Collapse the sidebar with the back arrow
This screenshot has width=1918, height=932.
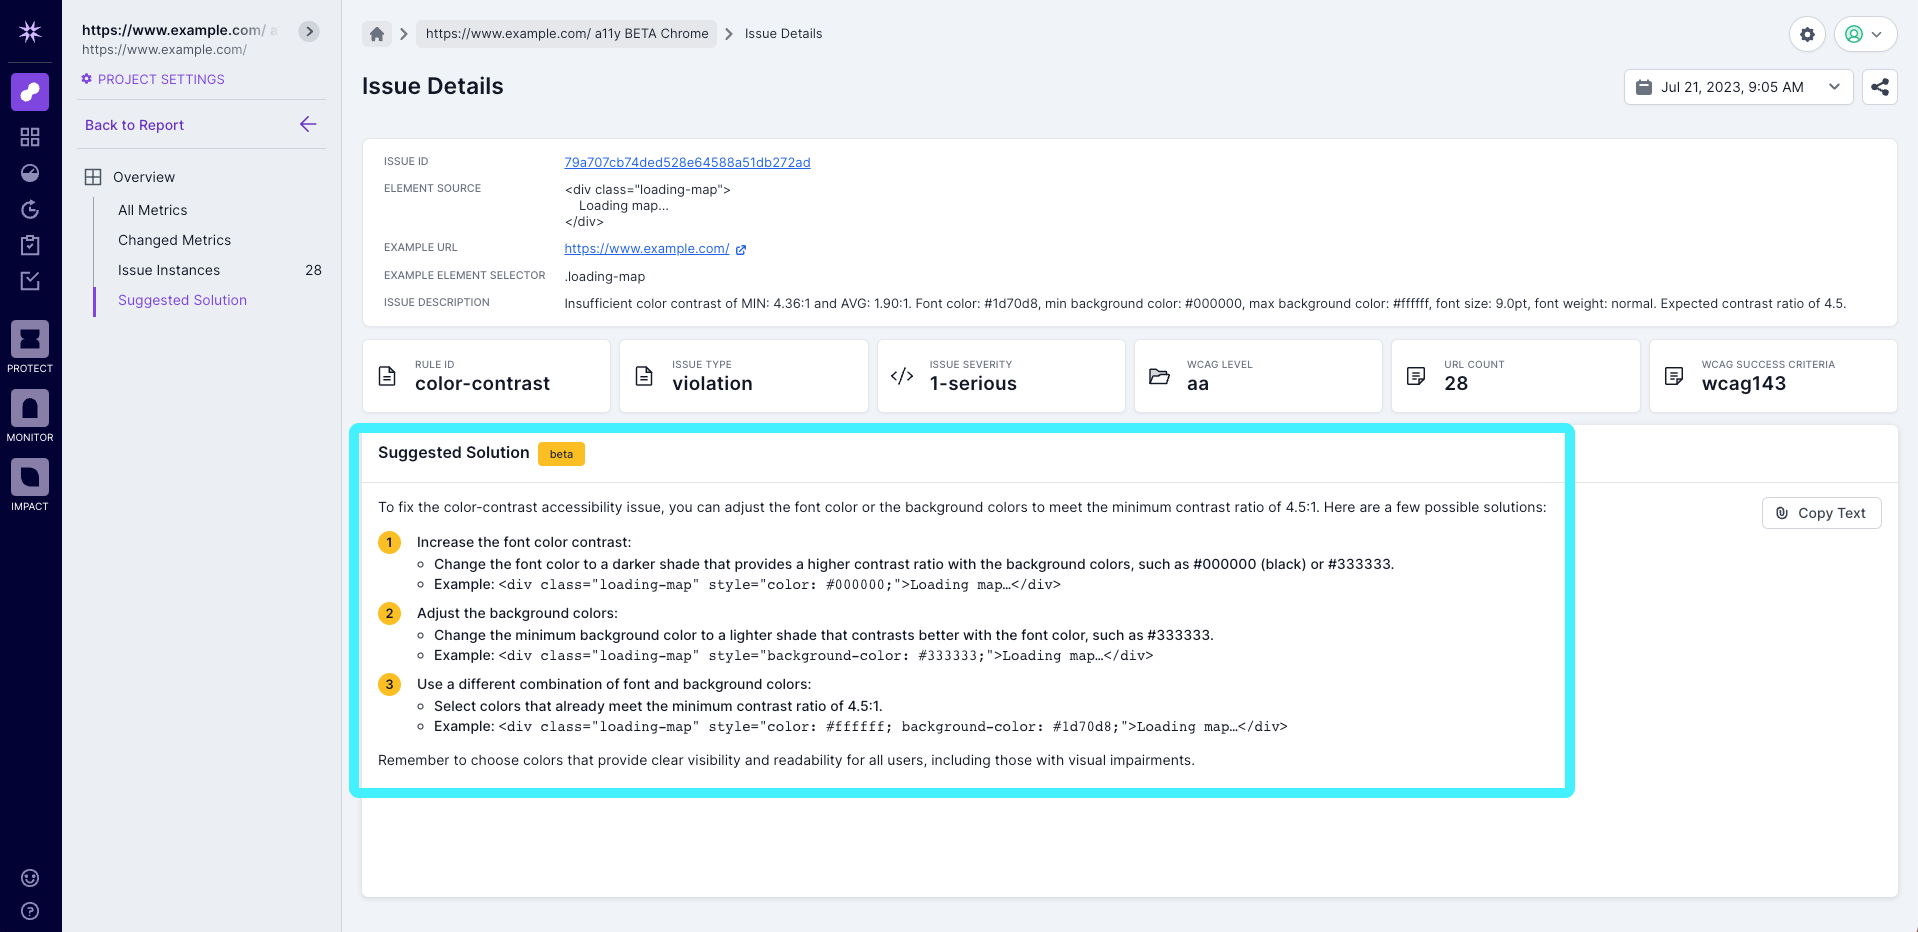point(307,124)
